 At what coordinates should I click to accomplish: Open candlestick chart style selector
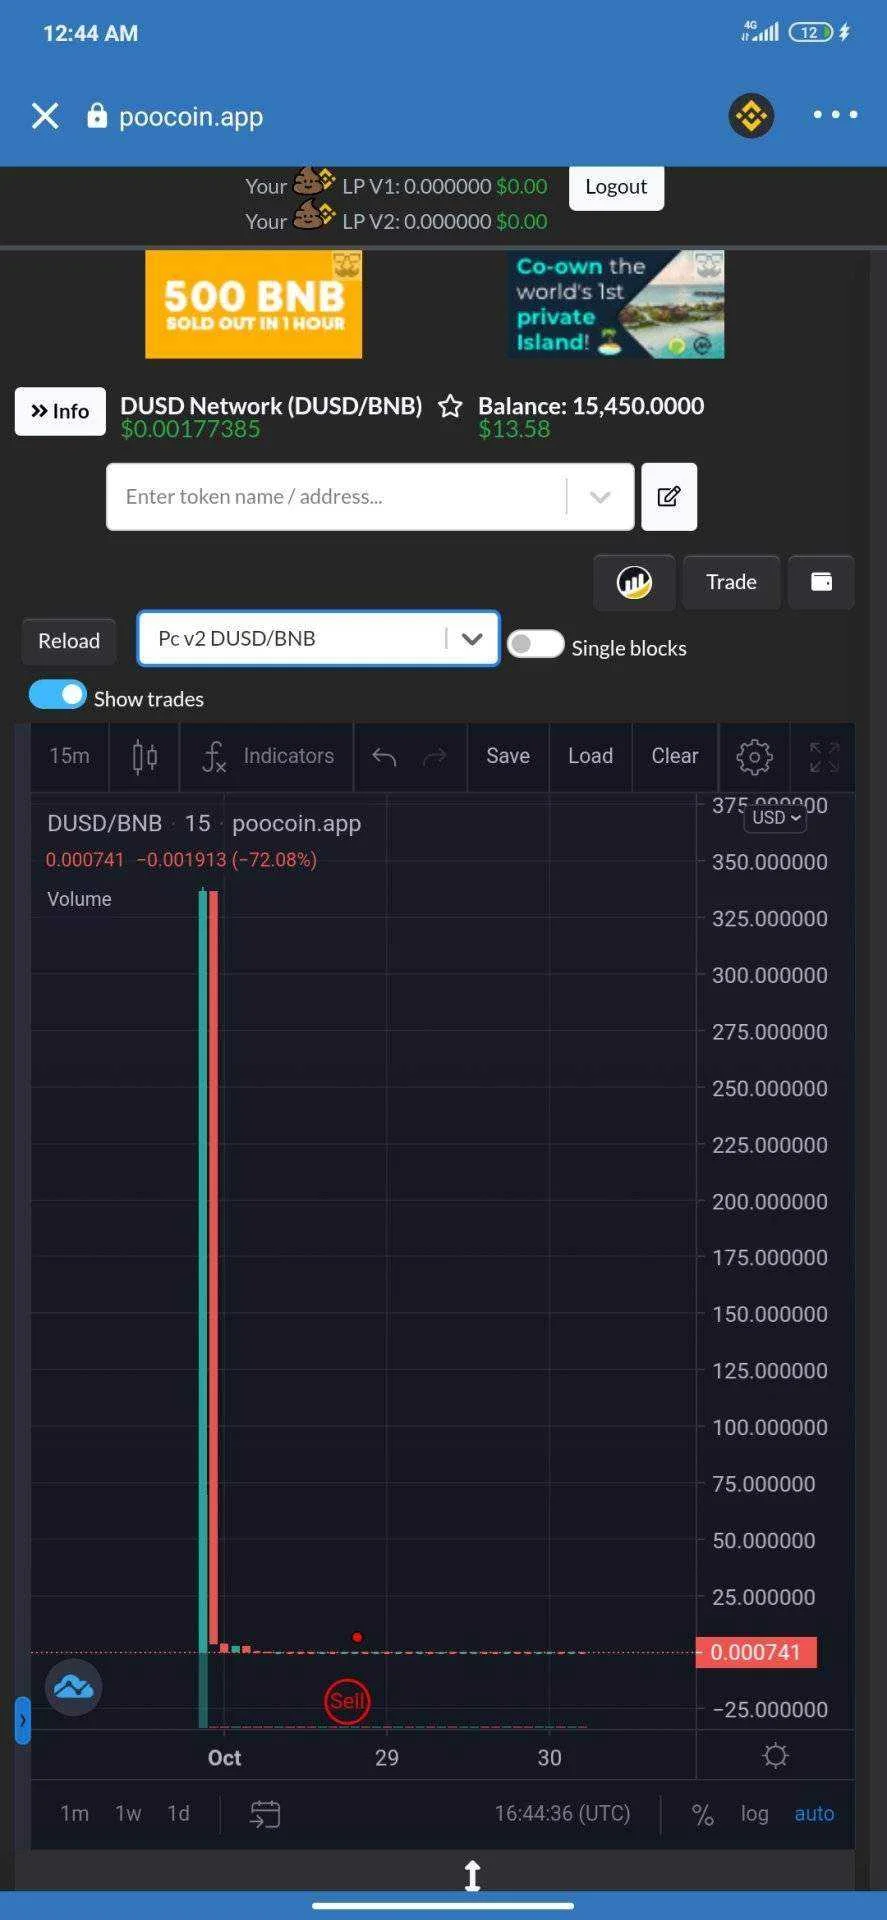(145, 756)
